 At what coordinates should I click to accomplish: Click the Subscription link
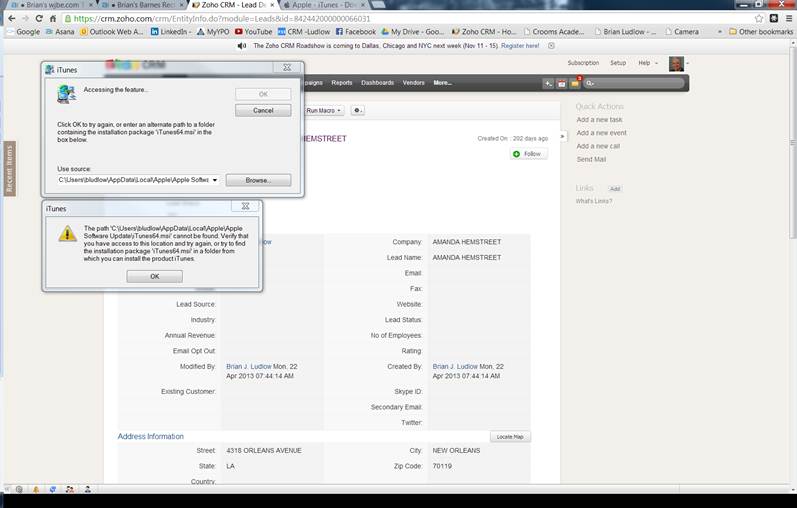pyautogui.click(x=583, y=63)
